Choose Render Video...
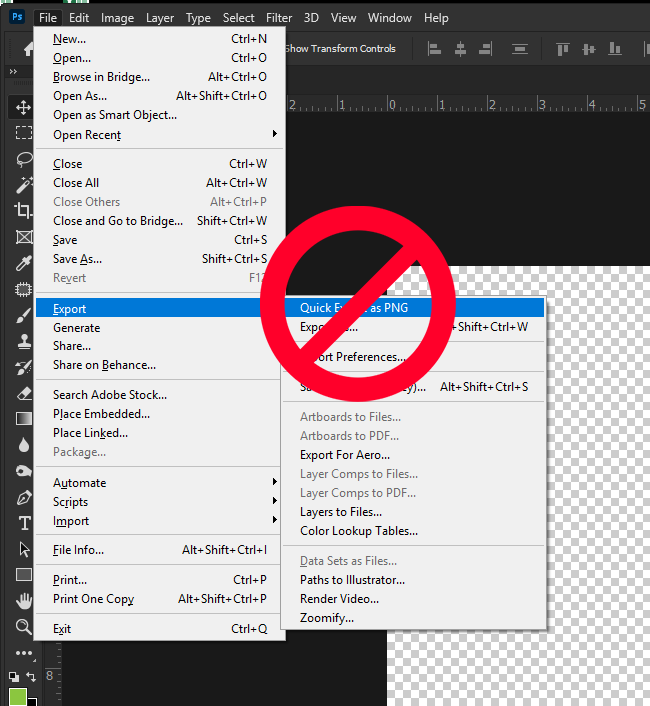Viewport: 650px width, 706px height. point(413,599)
